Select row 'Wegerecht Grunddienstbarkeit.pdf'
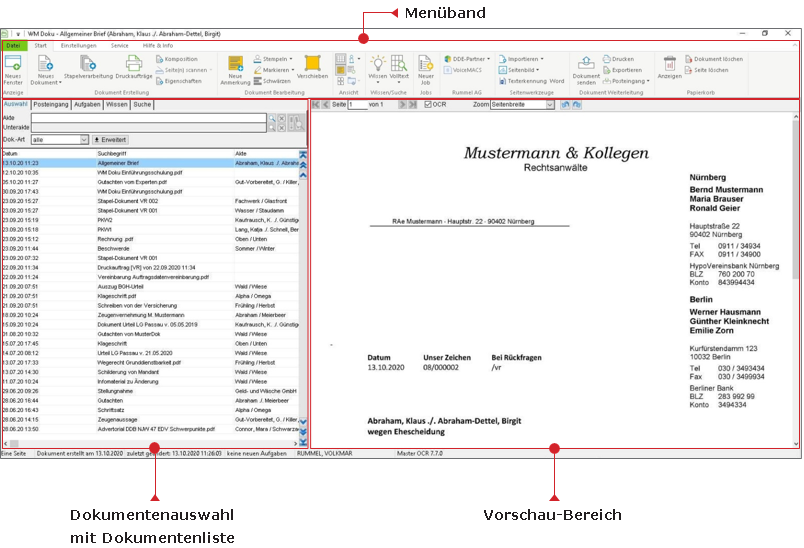This screenshot has height=548, width=804. tap(151, 362)
